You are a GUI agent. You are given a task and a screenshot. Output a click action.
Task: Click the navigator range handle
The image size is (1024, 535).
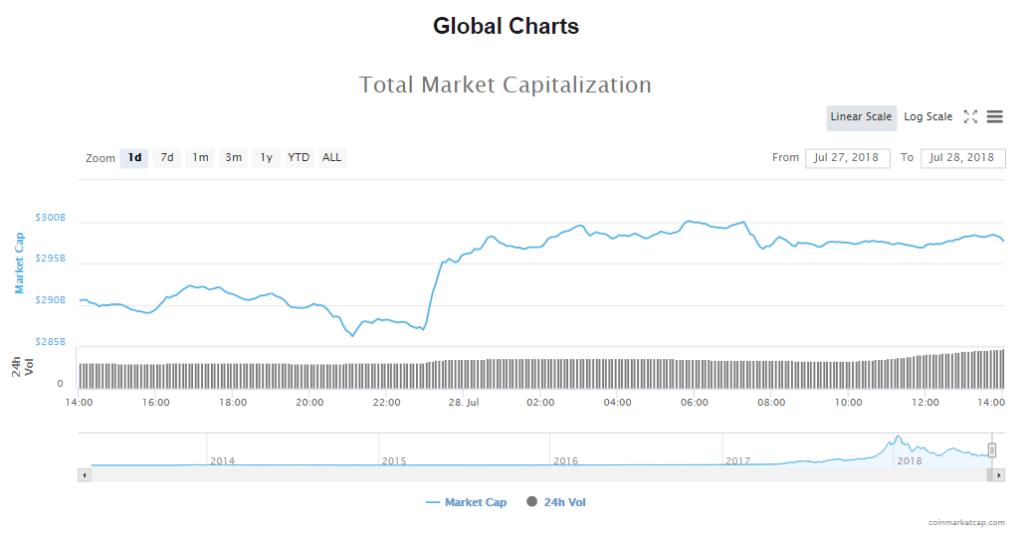click(992, 450)
